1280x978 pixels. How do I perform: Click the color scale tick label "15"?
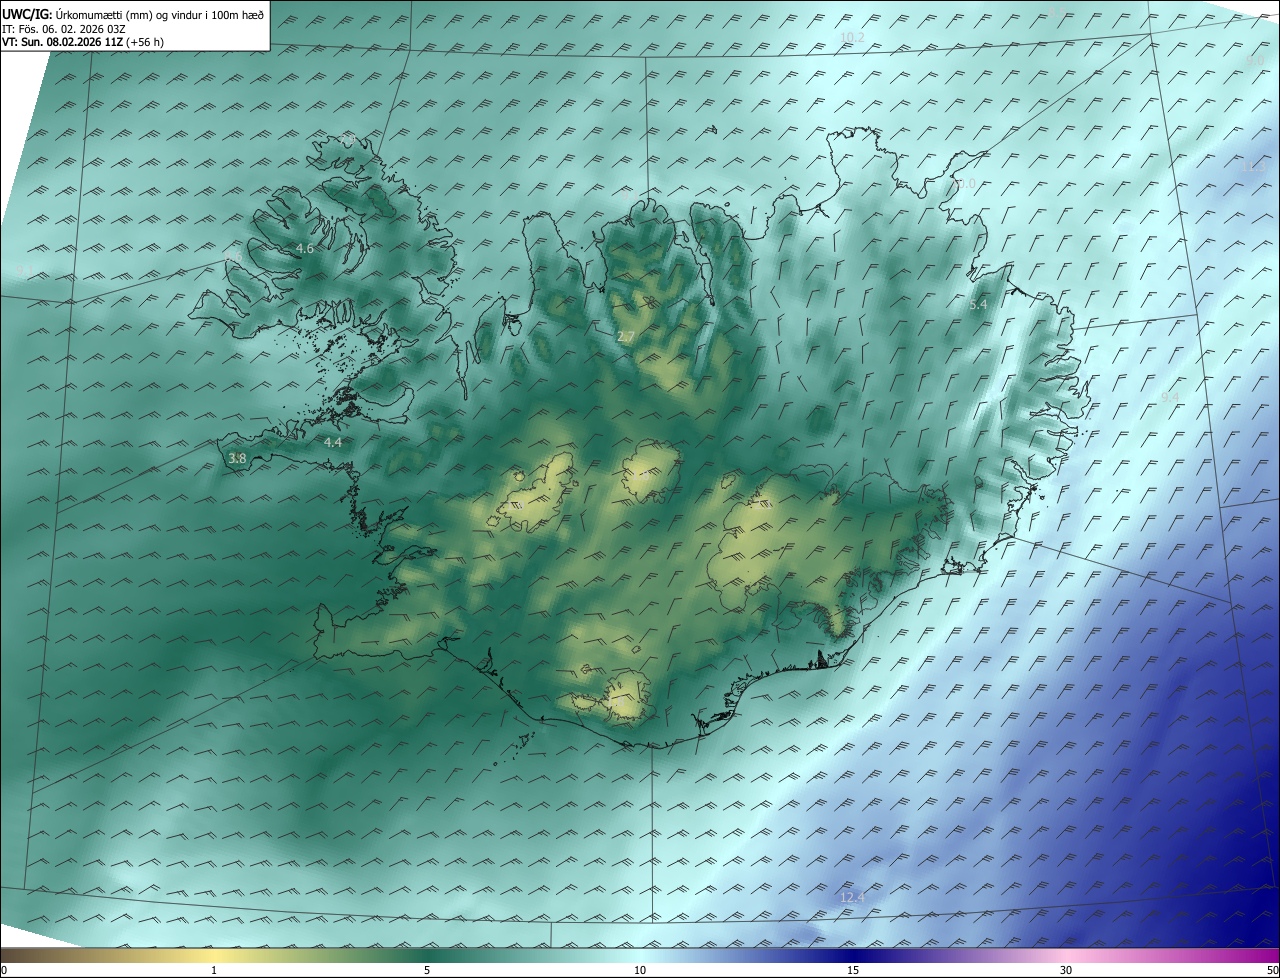pos(853,970)
